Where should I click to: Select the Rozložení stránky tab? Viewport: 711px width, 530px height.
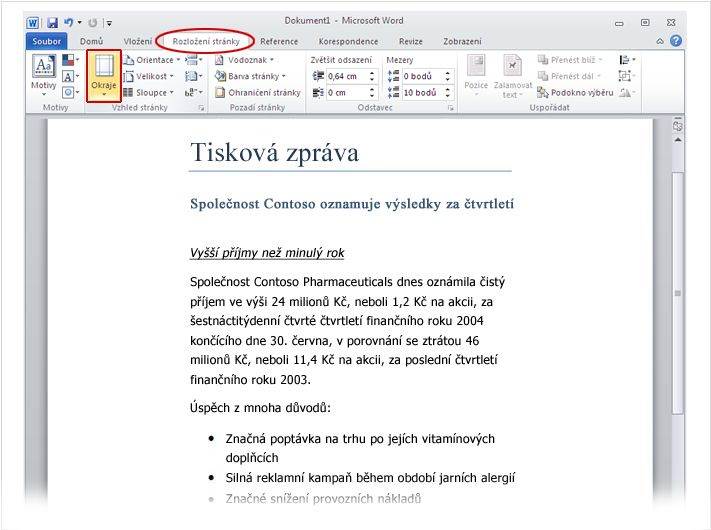coord(205,41)
